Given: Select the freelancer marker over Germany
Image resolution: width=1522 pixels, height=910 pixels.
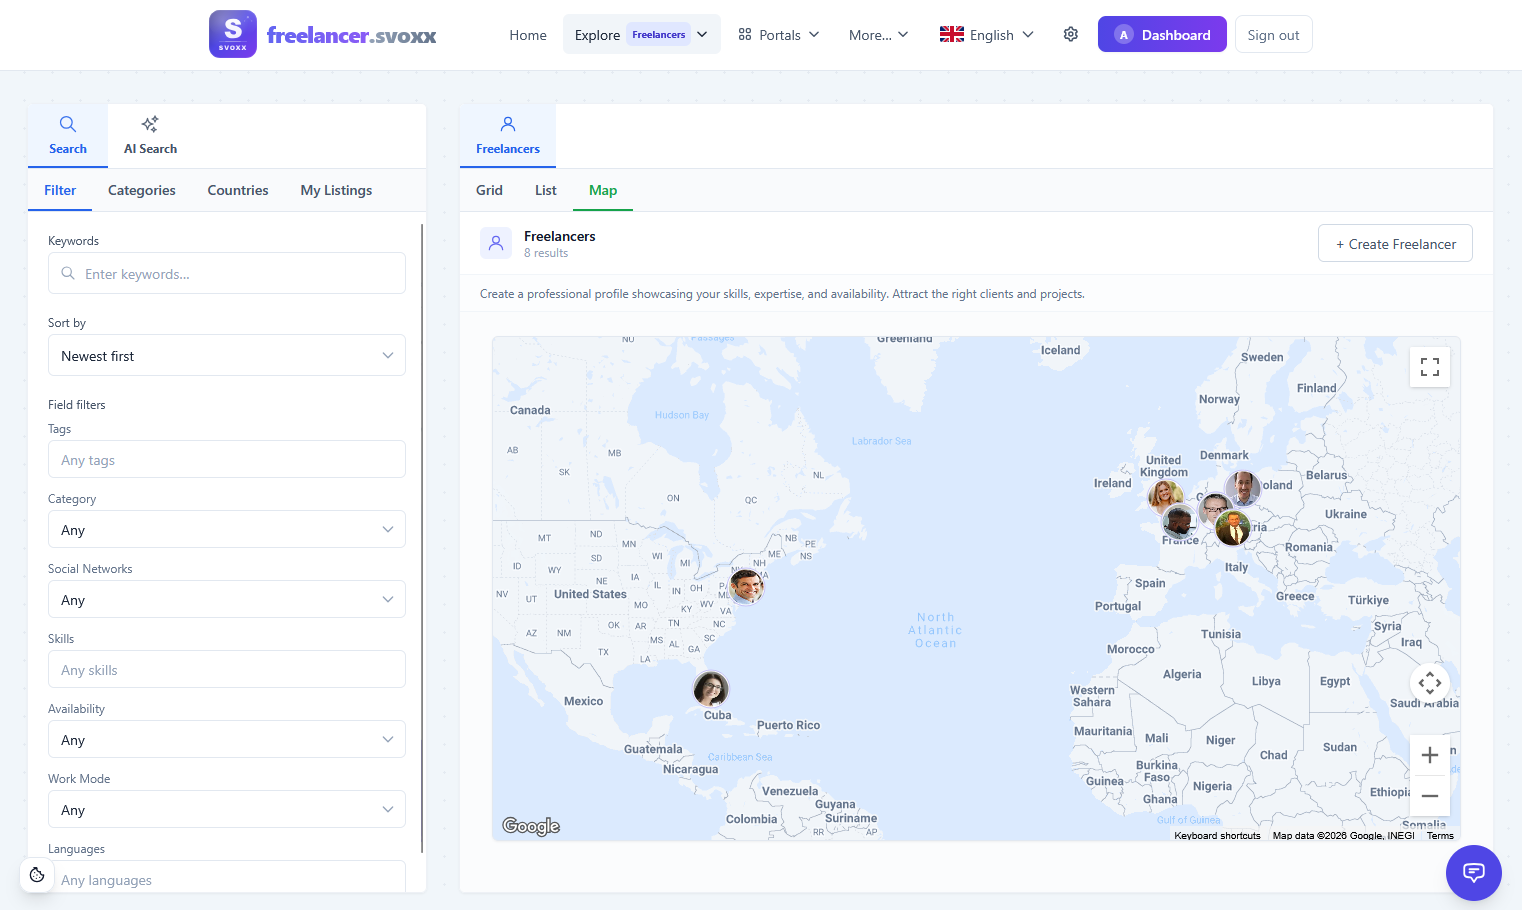Looking at the screenshot, I should click(1215, 511).
